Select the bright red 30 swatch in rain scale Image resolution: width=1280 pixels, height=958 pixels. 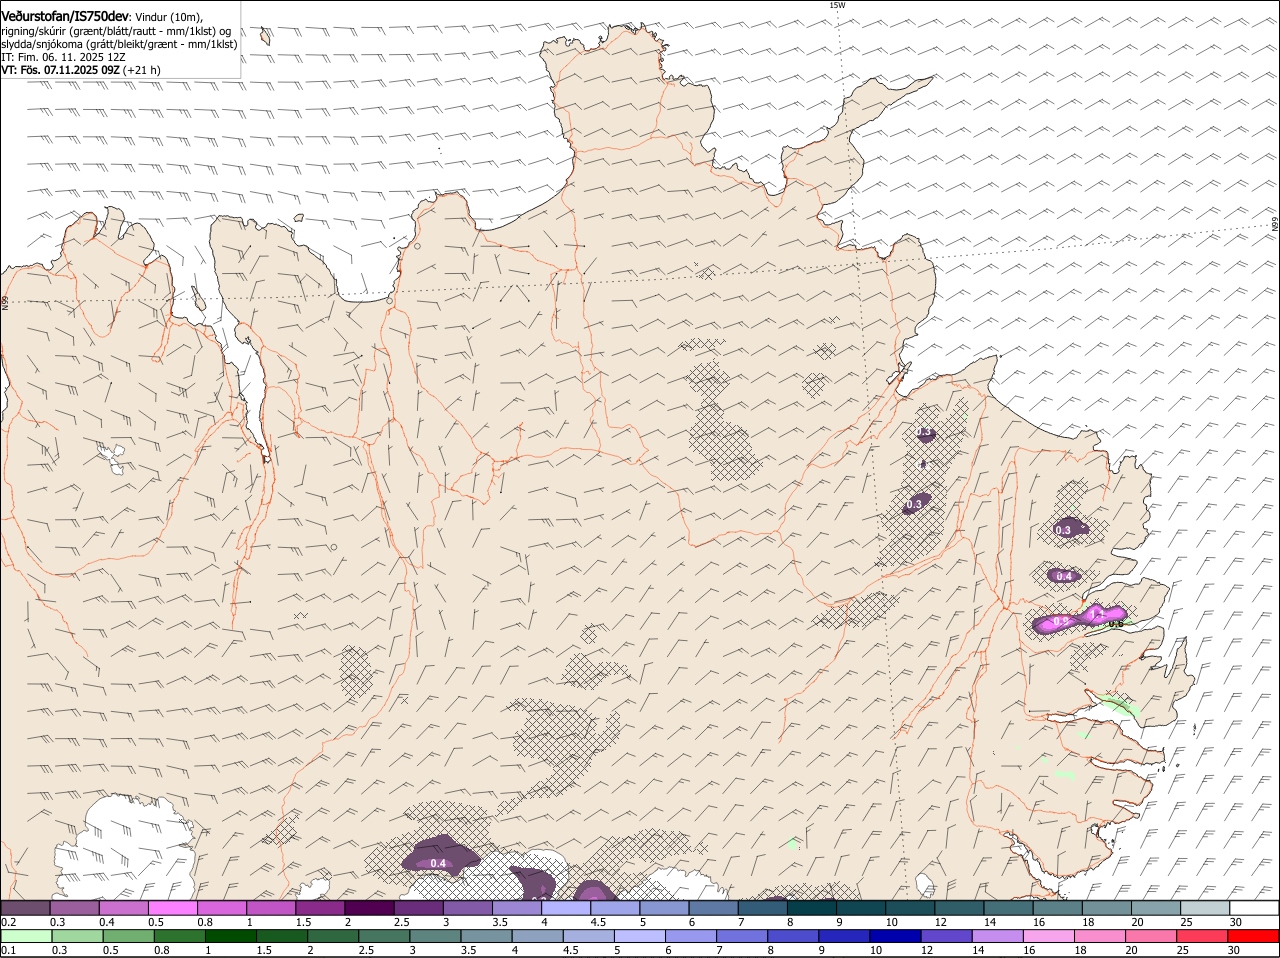click(x=1254, y=936)
